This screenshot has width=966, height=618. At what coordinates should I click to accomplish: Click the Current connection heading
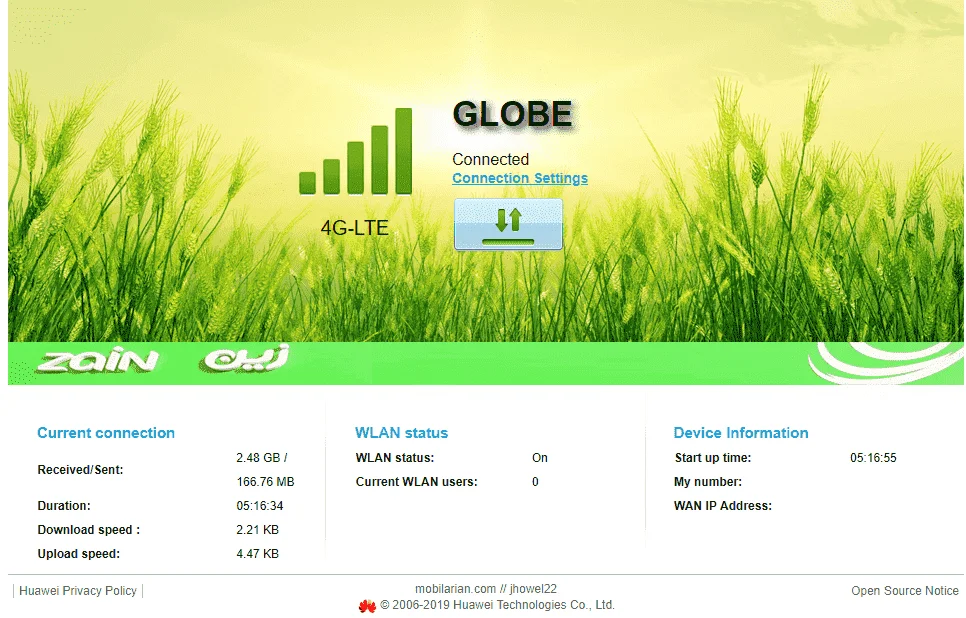106,433
